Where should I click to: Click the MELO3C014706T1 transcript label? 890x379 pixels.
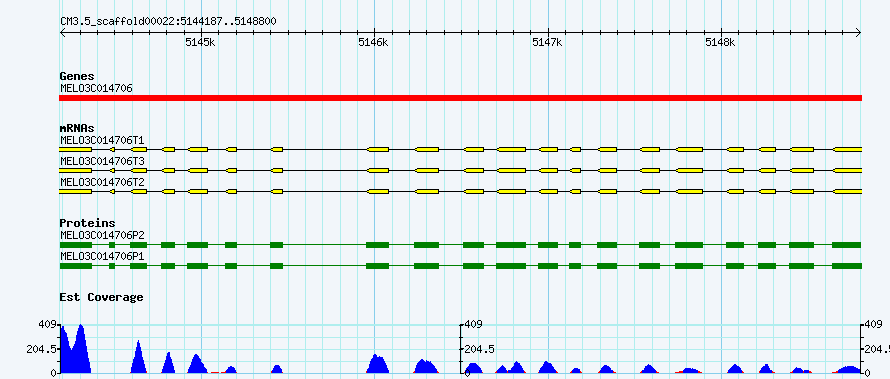(102, 140)
